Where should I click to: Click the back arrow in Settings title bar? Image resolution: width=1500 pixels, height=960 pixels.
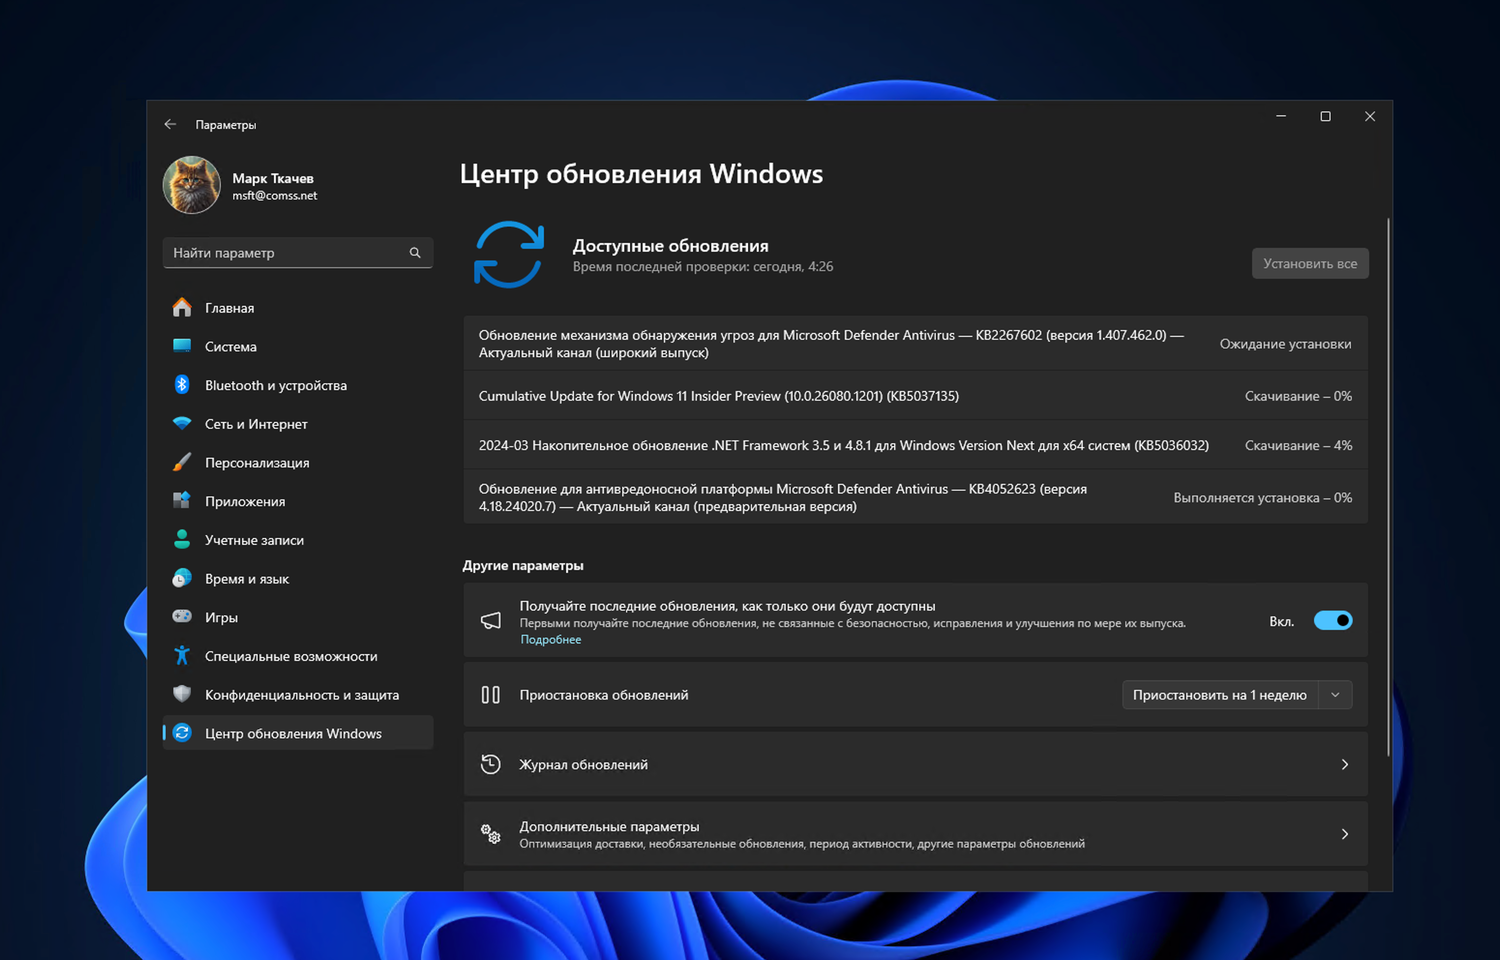click(x=170, y=124)
